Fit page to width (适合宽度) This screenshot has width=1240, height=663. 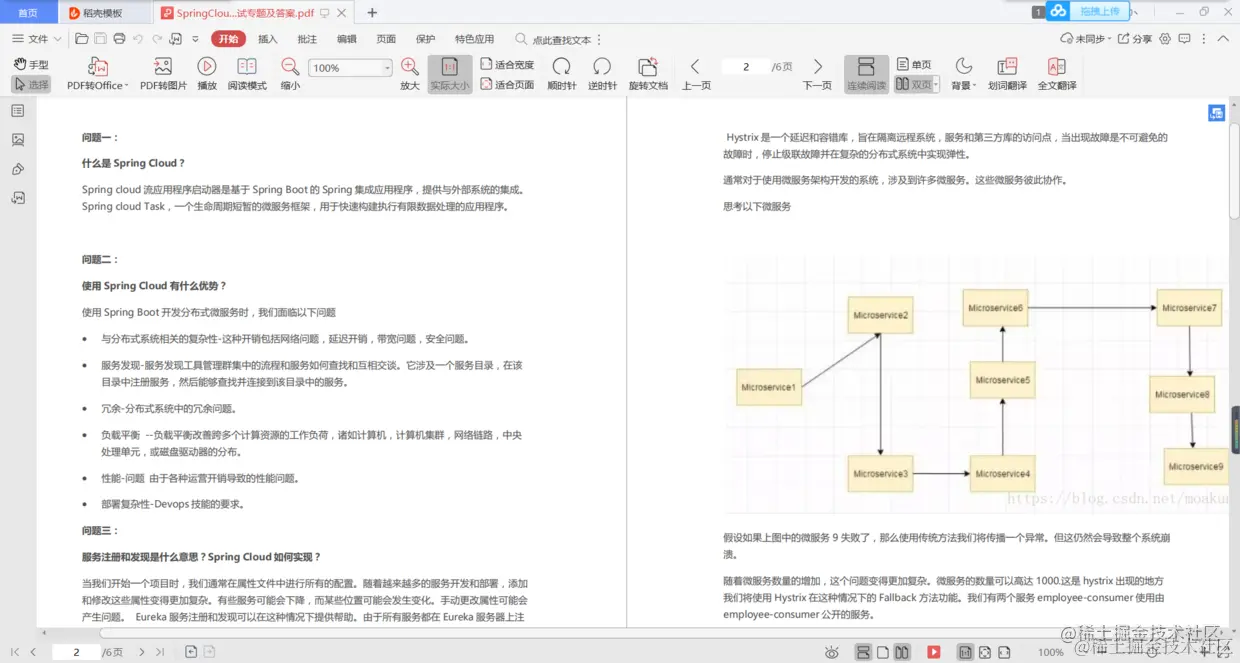(x=508, y=64)
